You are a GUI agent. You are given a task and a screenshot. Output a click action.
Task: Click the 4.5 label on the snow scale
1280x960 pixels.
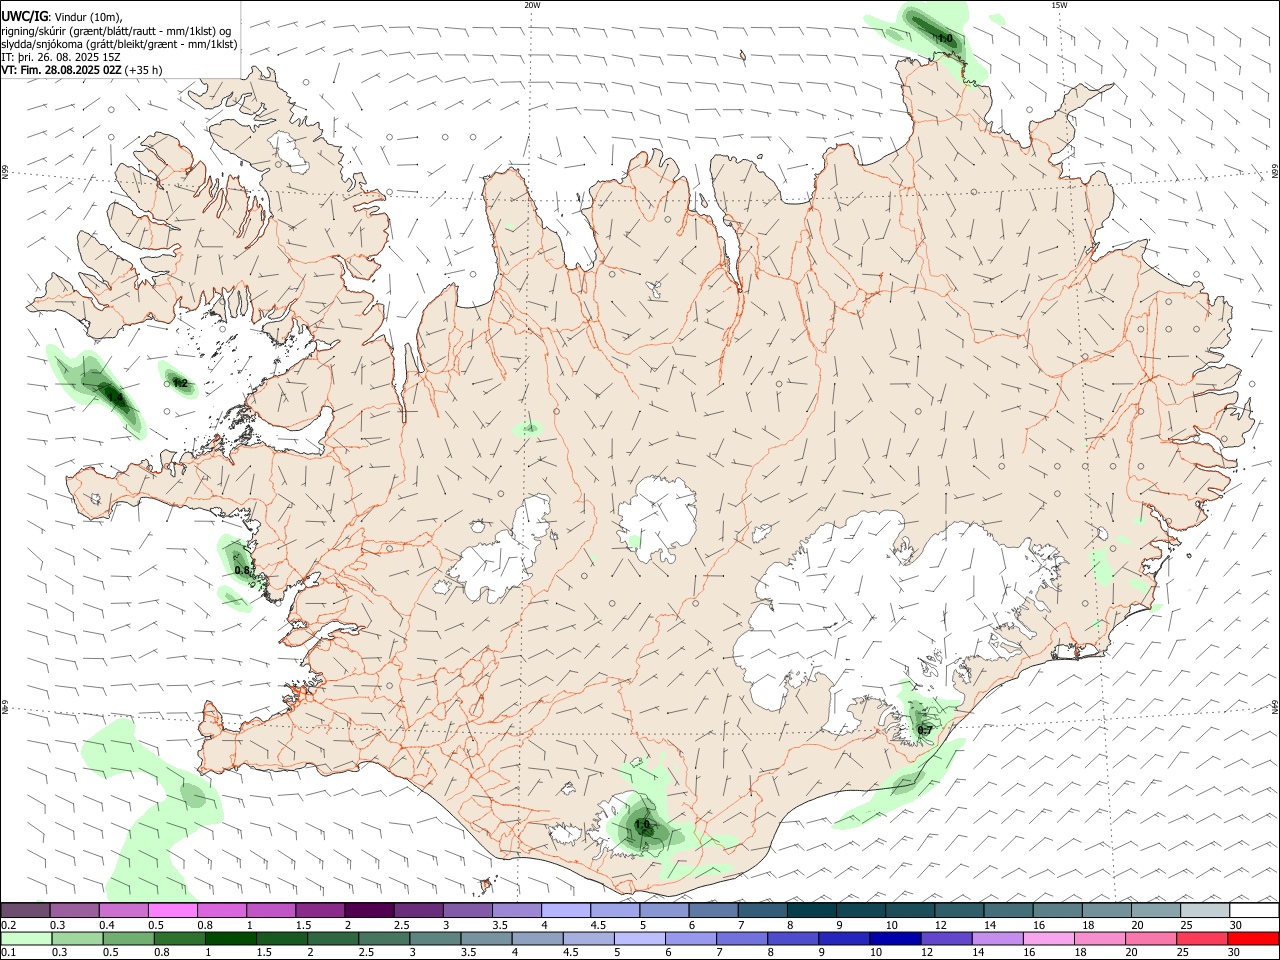tap(598, 925)
